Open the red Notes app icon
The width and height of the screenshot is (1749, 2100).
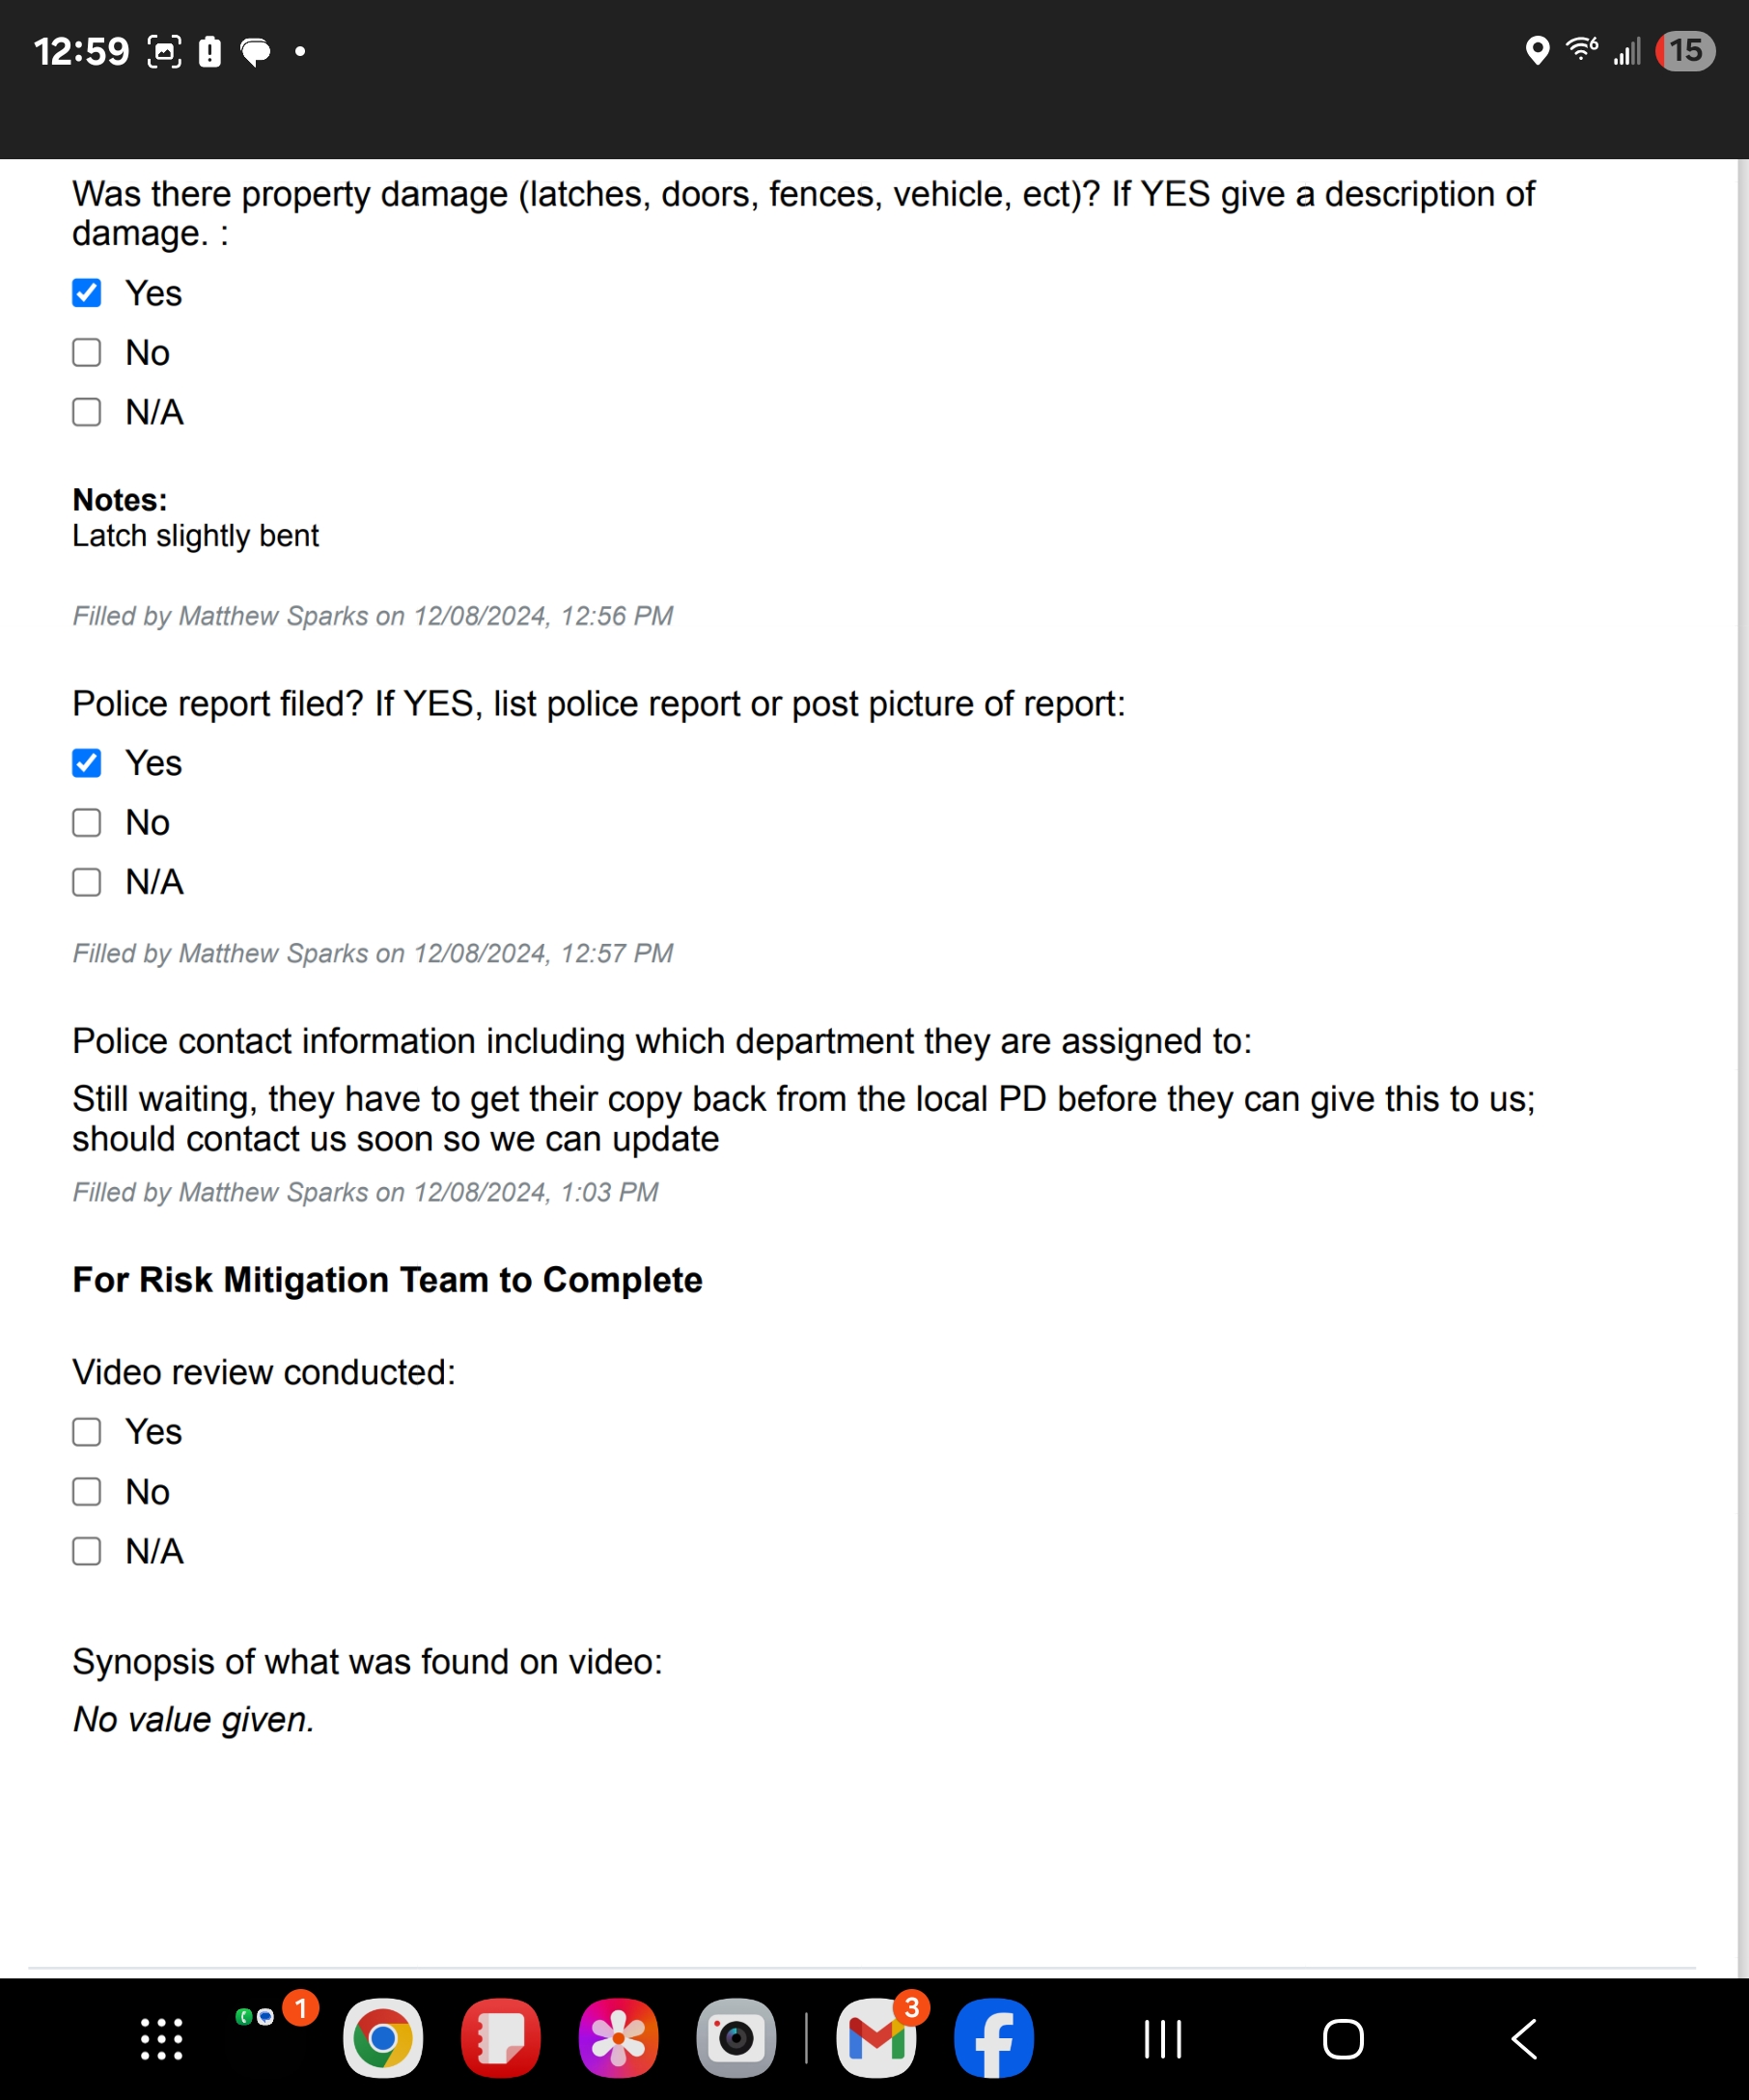pos(500,2038)
